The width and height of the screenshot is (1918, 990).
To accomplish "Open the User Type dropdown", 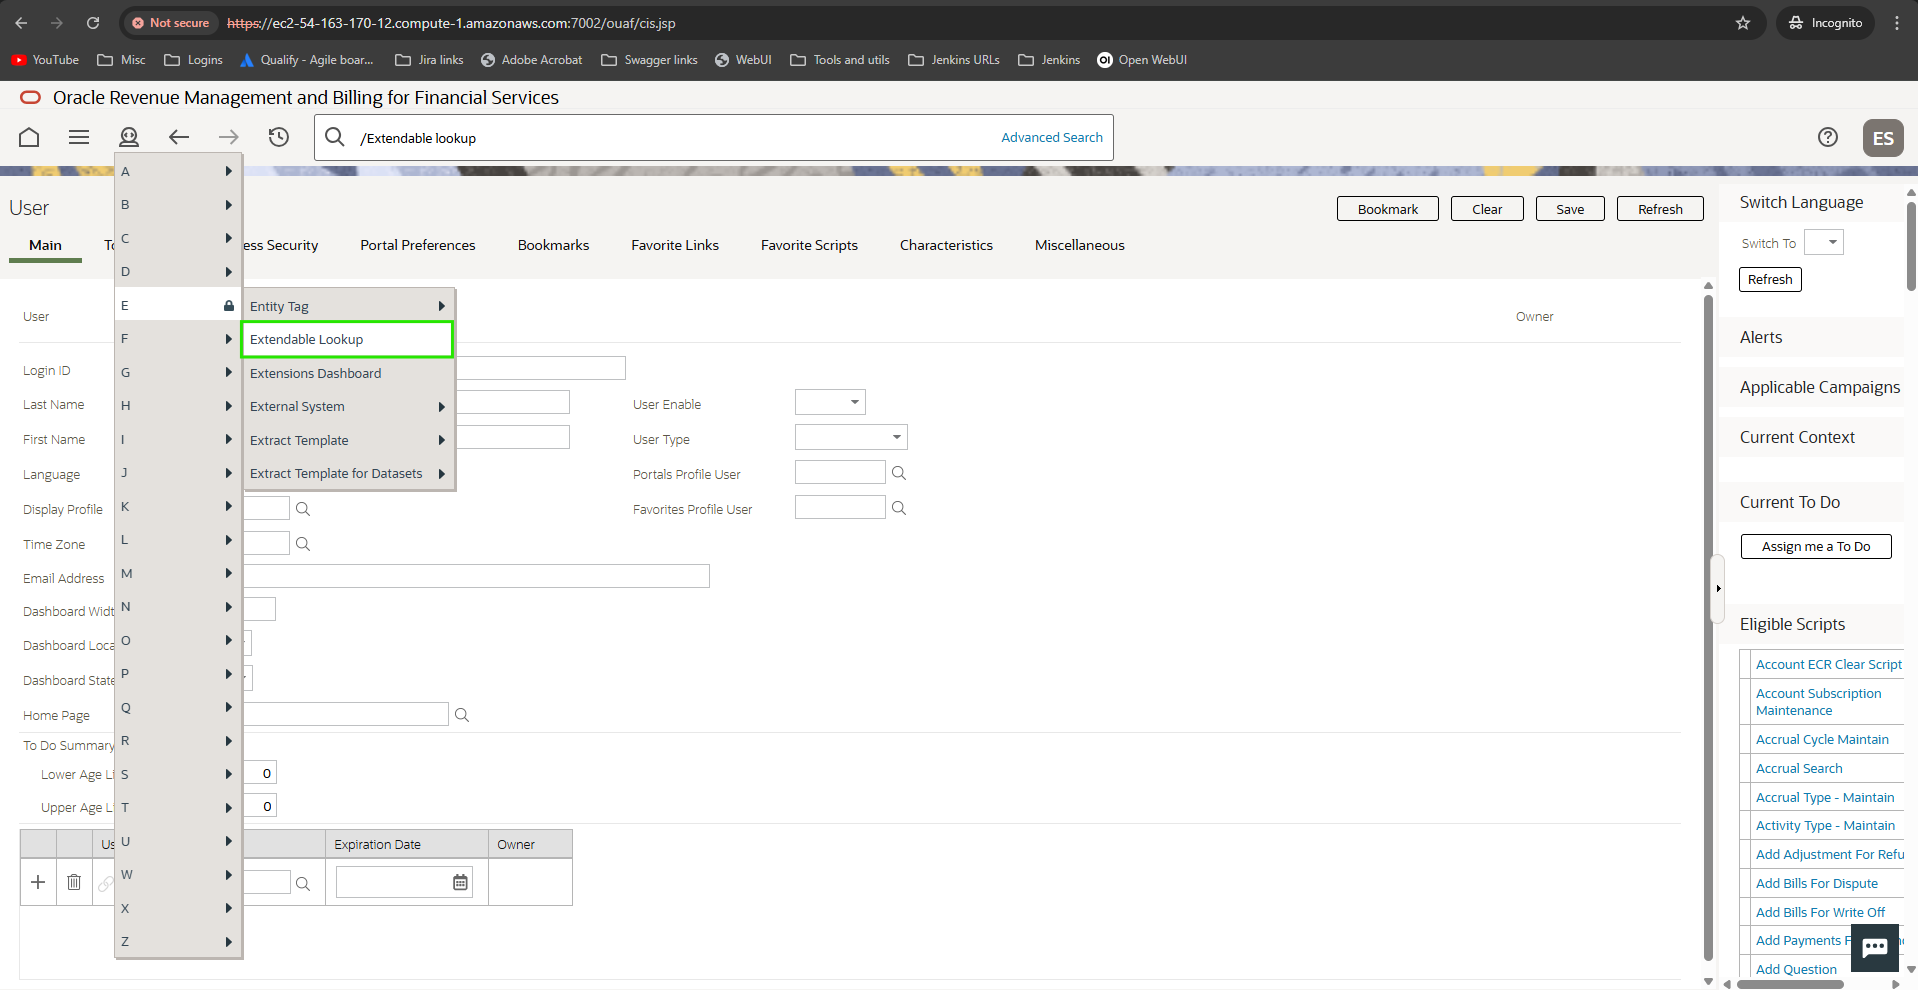I will tap(851, 437).
